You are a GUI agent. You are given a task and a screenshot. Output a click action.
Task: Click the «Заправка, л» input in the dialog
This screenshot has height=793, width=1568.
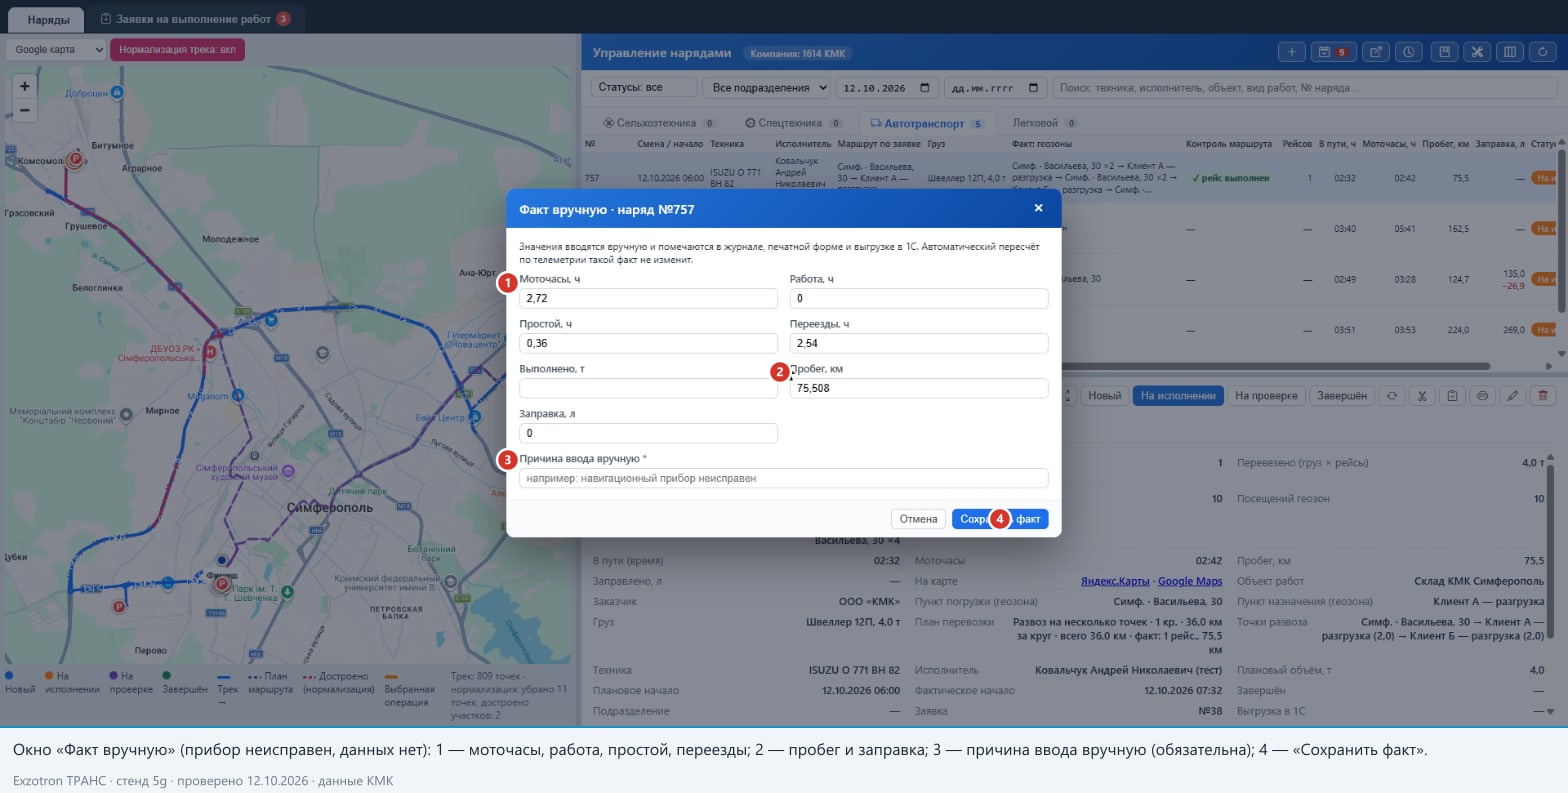click(648, 433)
